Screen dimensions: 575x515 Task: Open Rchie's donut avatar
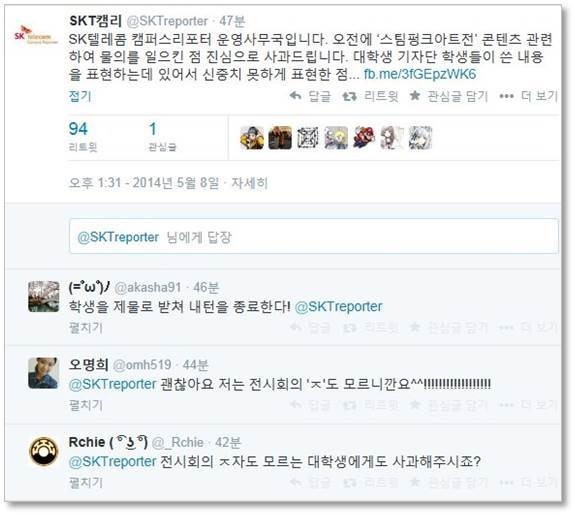(x=44, y=451)
